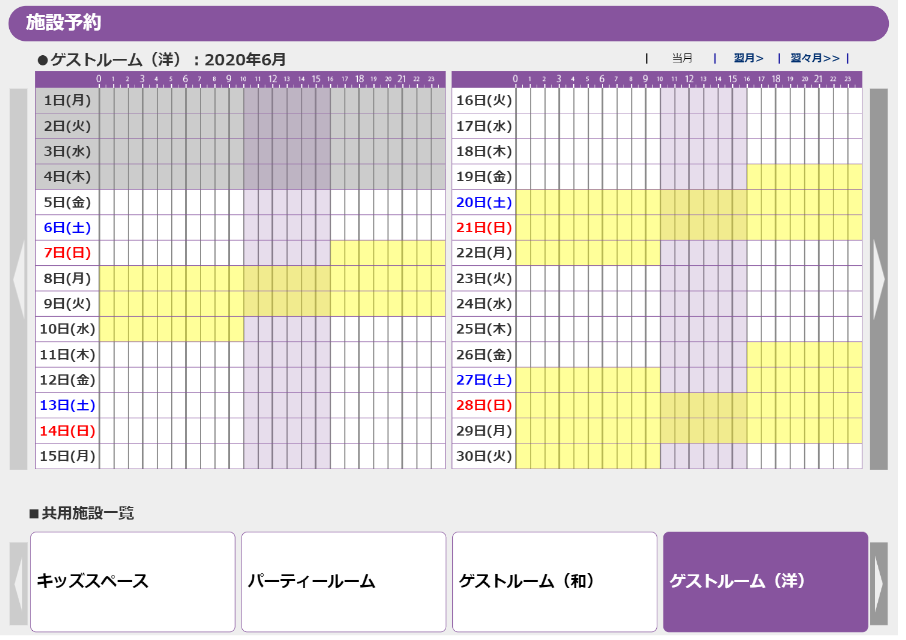906x640 pixels.
Task: Select the ゲストルーム（洋） facility tab
Action: [765, 582]
